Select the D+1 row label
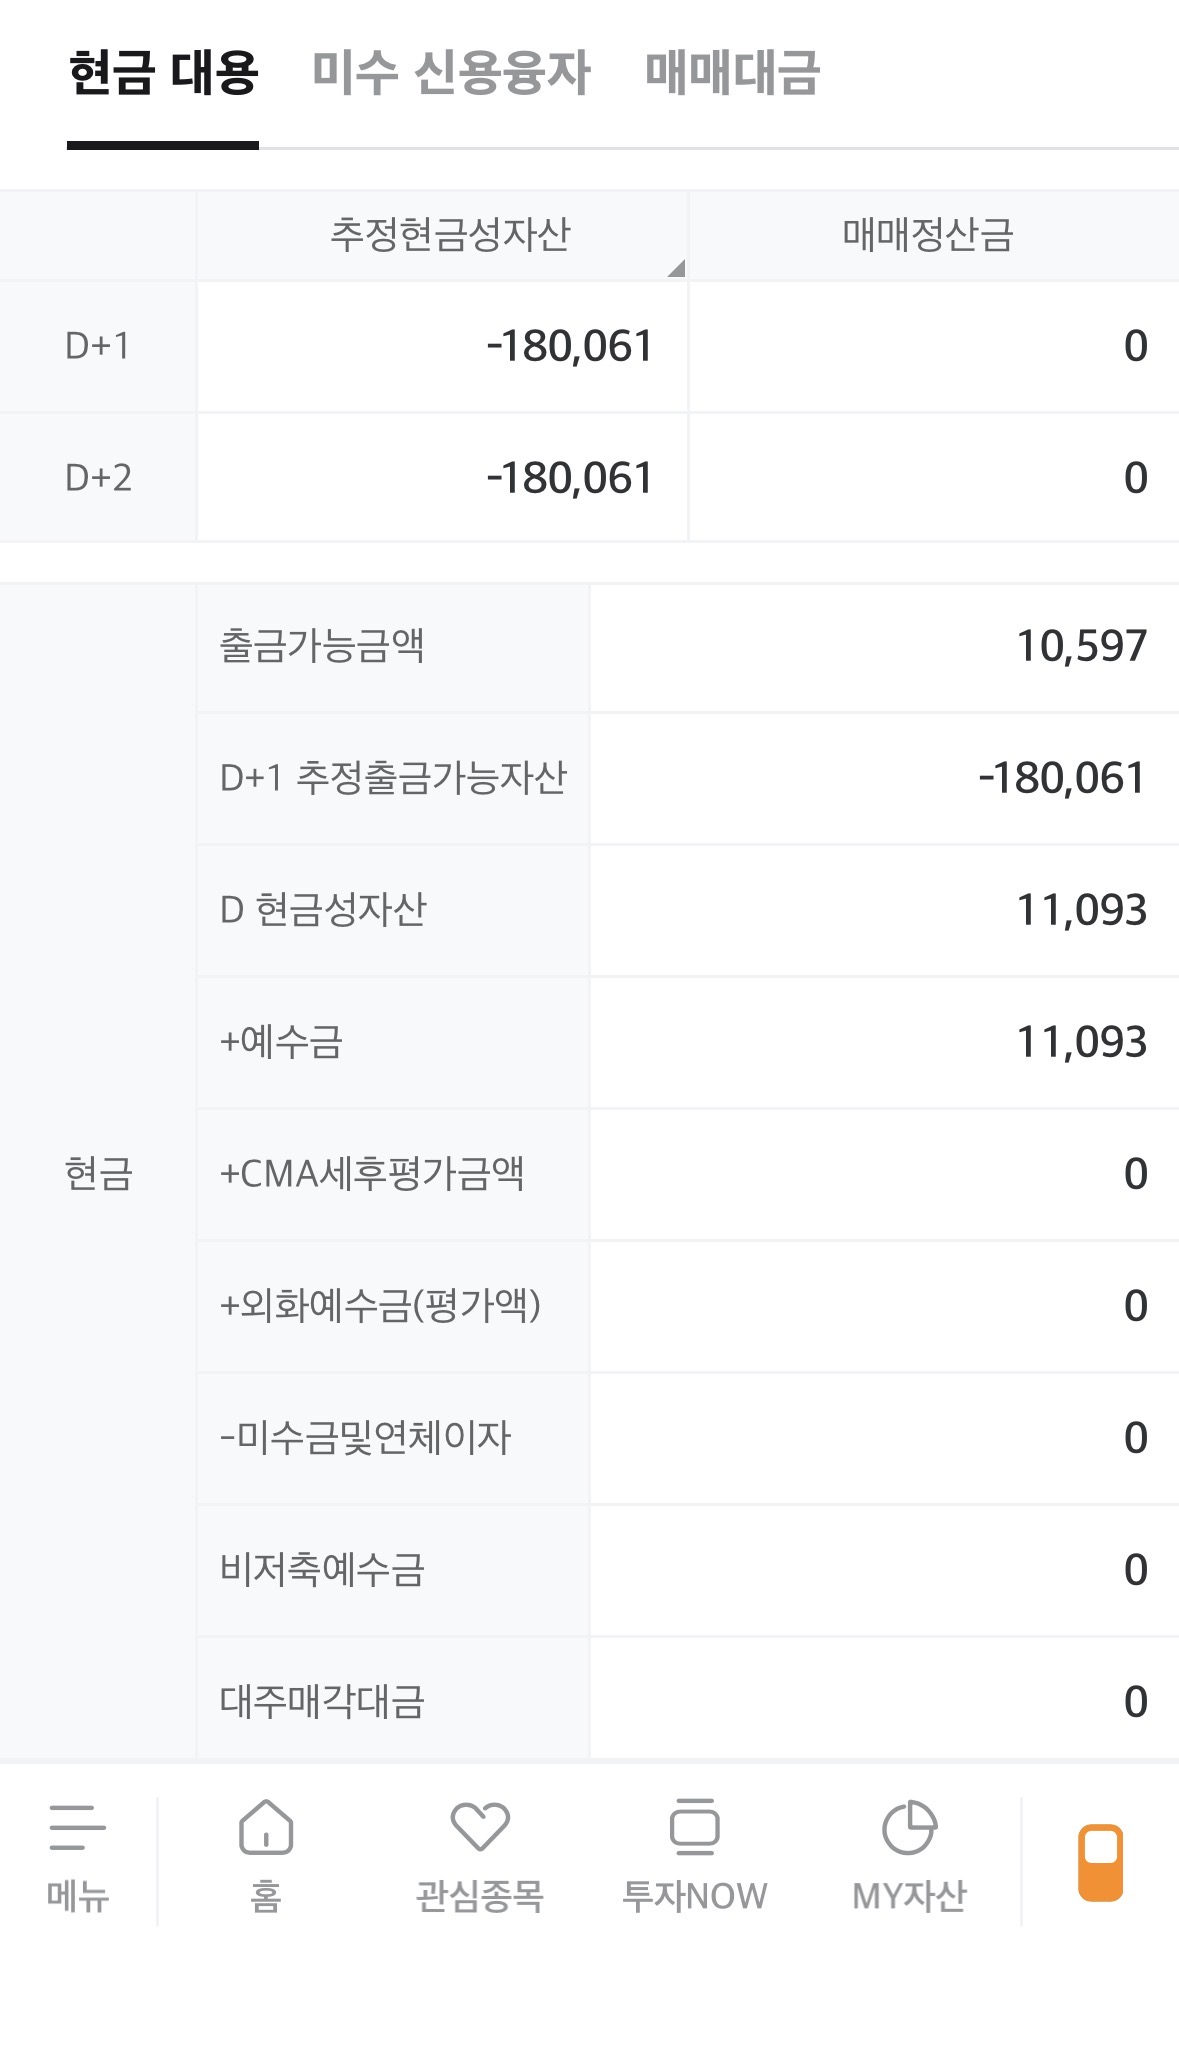1179x2061 pixels. point(98,346)
